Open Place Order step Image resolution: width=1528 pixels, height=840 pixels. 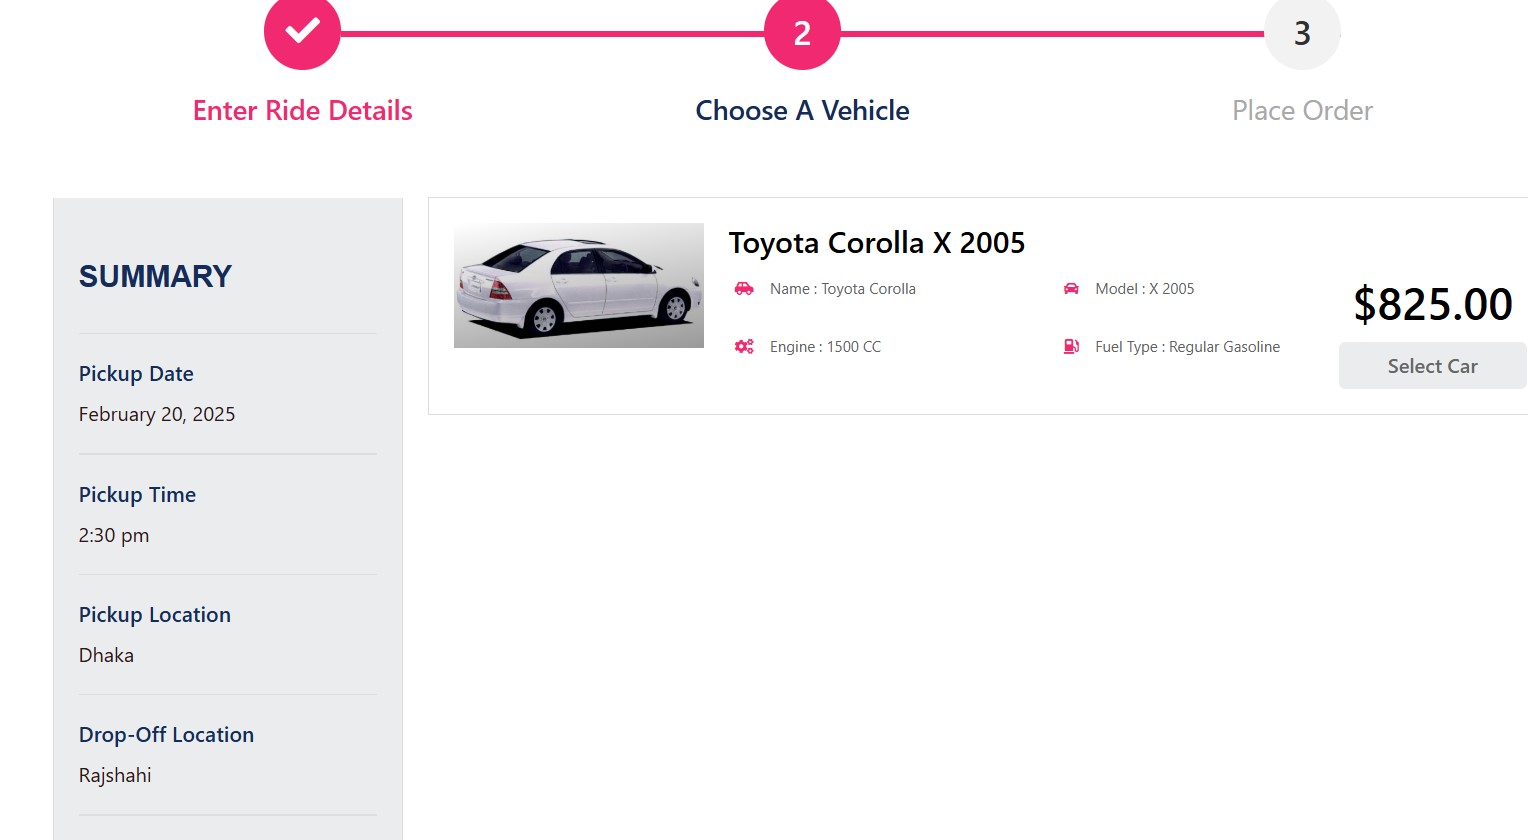1302,110
